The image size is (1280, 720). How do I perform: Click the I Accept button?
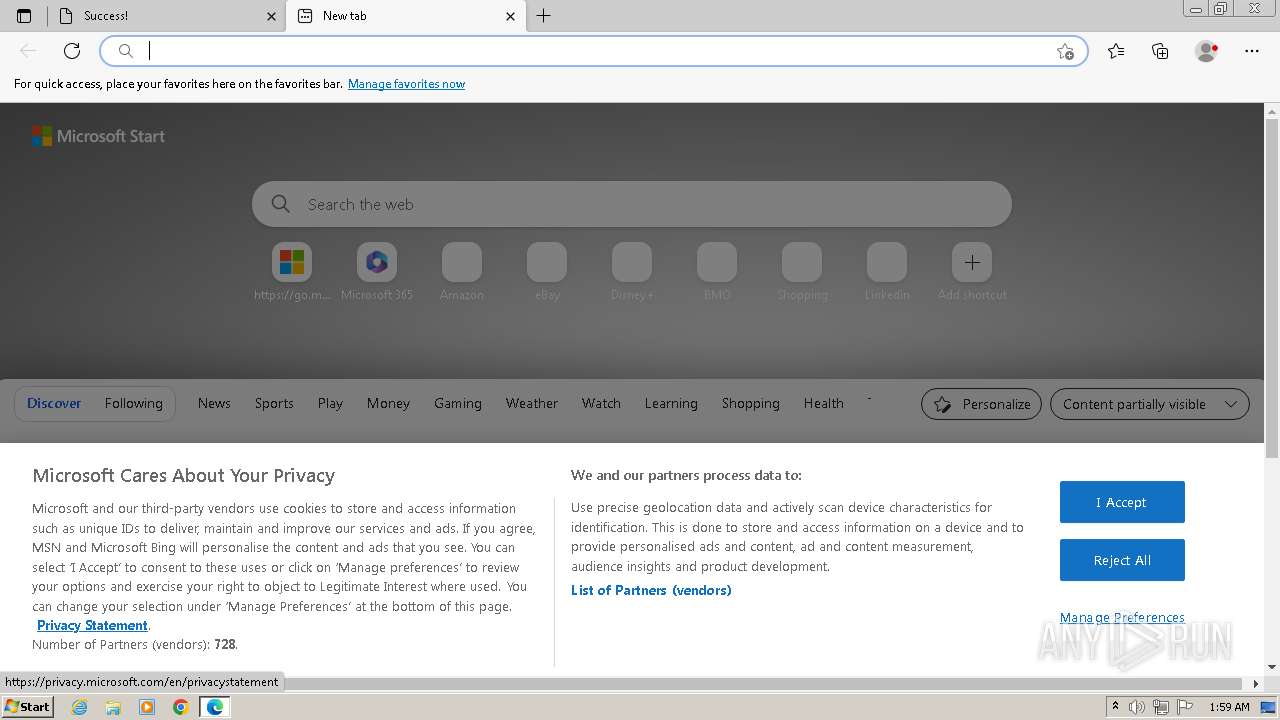click(x=1122, y=502)
